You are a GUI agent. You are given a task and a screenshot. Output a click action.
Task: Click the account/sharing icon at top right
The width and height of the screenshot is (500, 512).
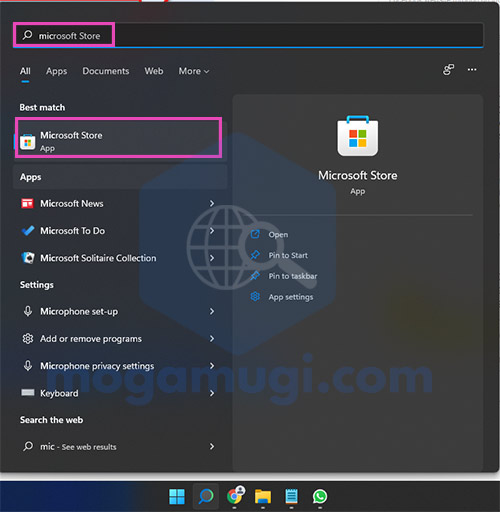448,70
